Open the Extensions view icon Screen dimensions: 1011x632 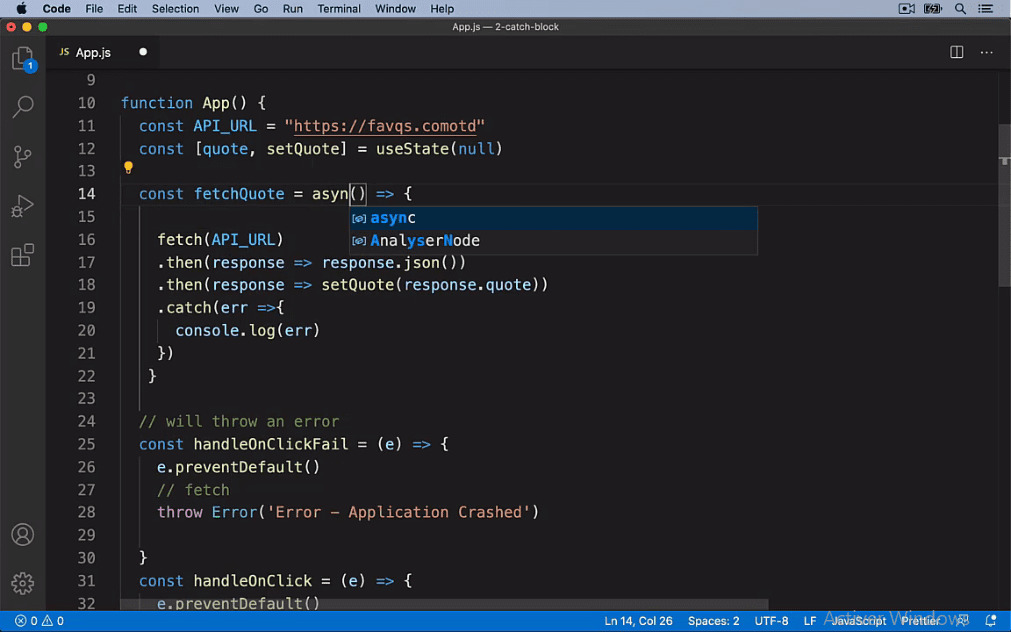coord(23,255)
